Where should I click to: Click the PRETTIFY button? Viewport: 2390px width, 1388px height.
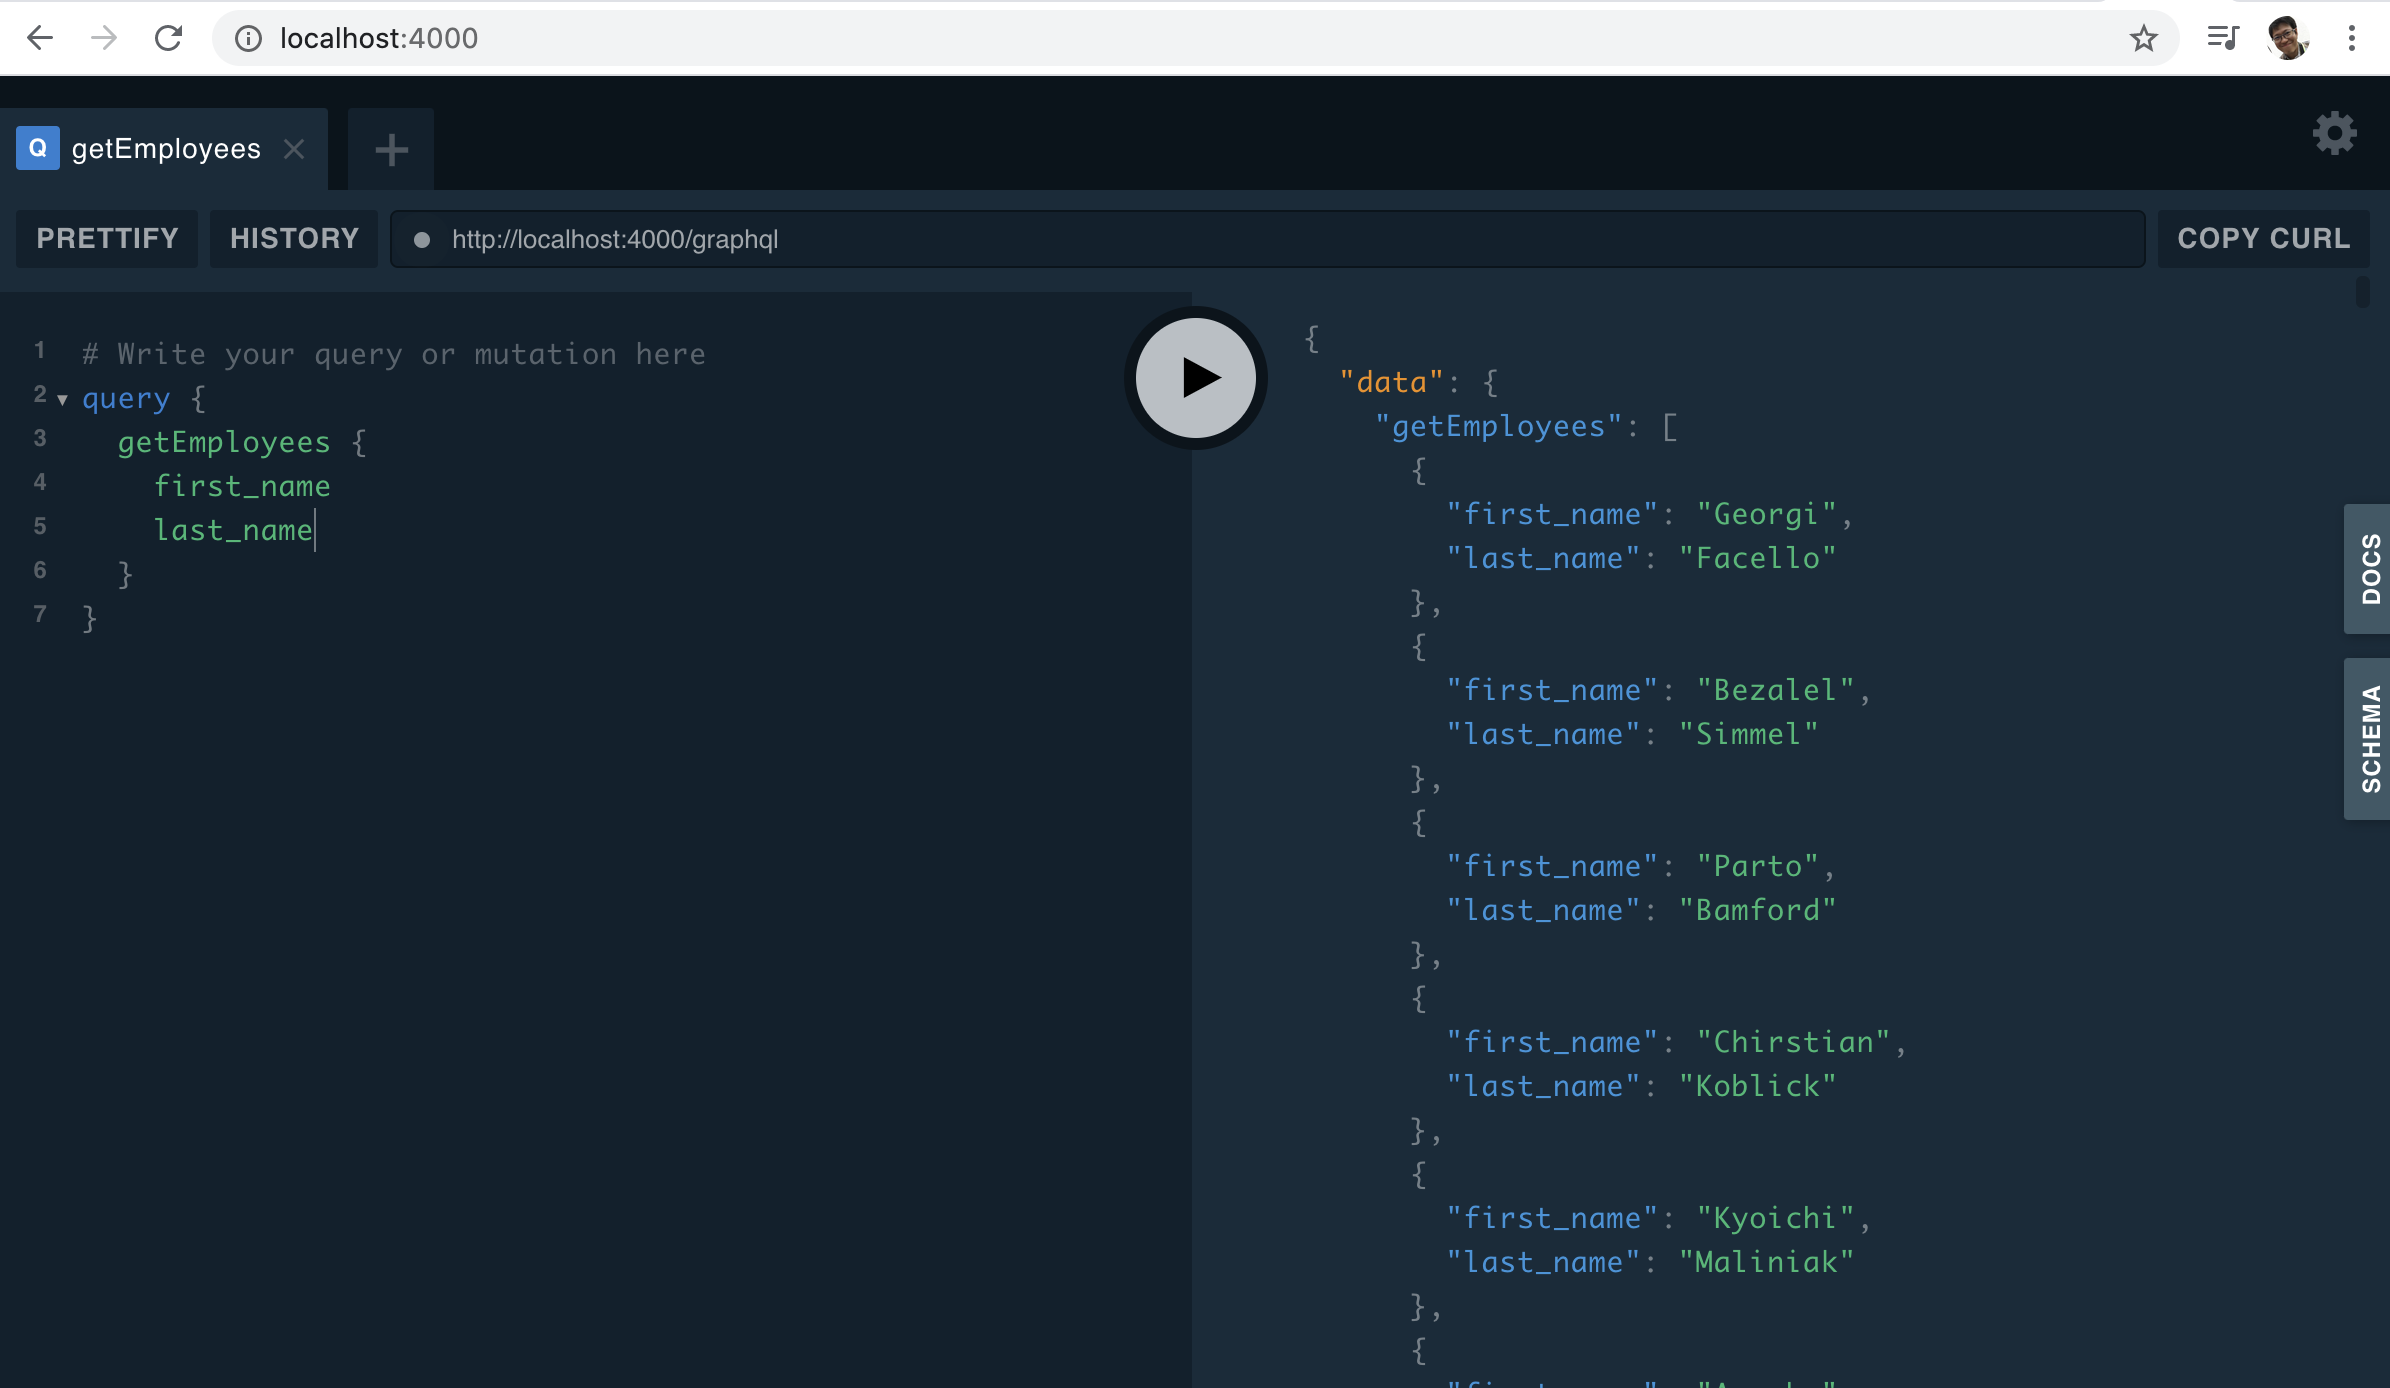click(x=107, y=238)
